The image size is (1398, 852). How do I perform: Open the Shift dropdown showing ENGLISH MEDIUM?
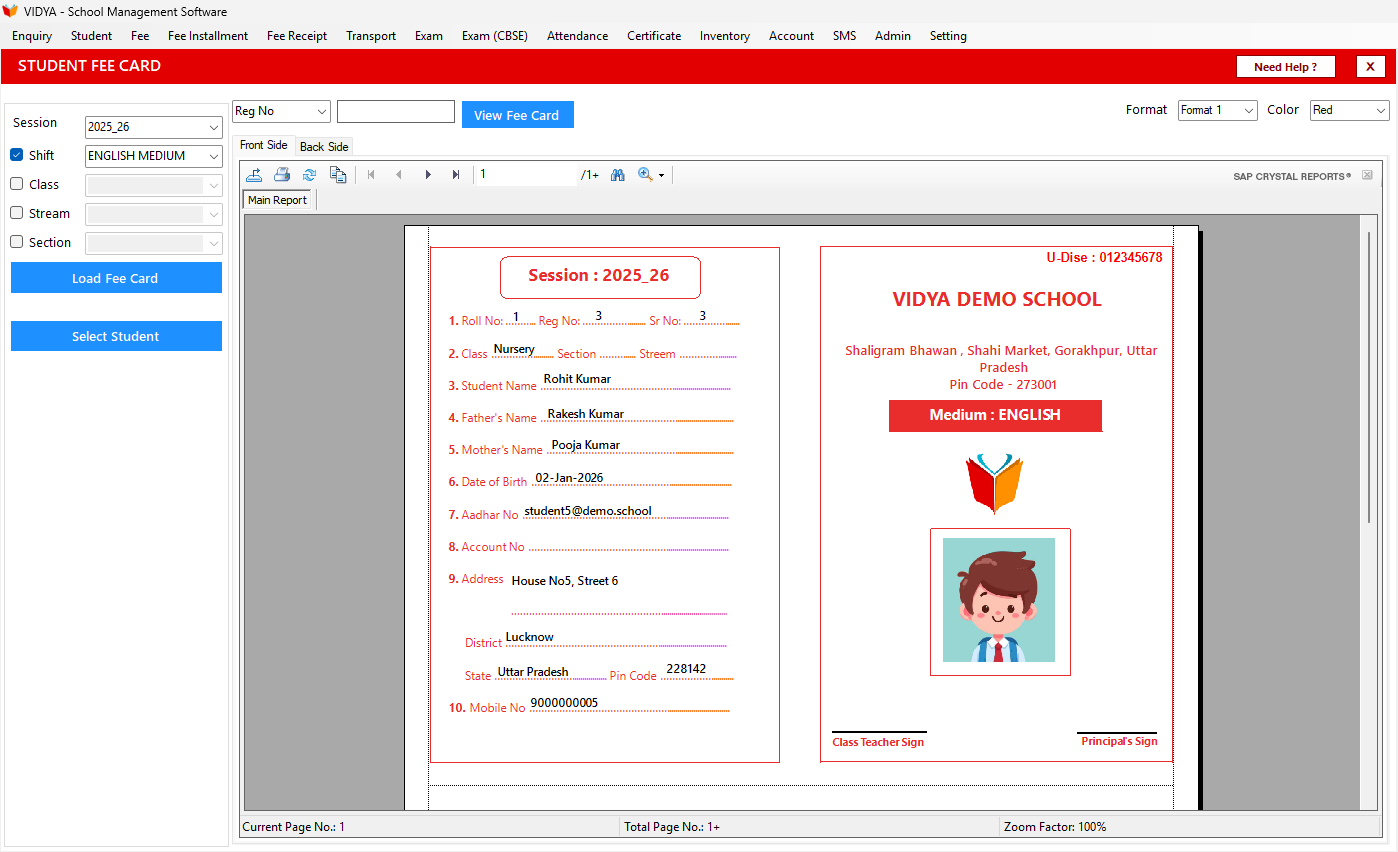click(154, 156)
